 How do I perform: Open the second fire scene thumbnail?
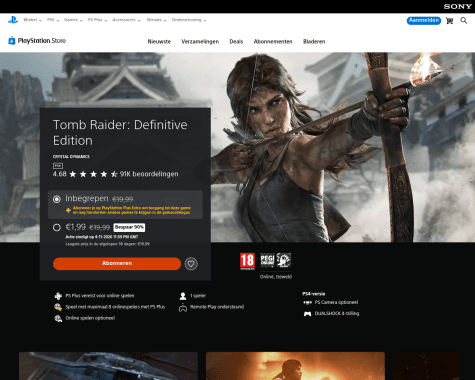pos(295,366)
